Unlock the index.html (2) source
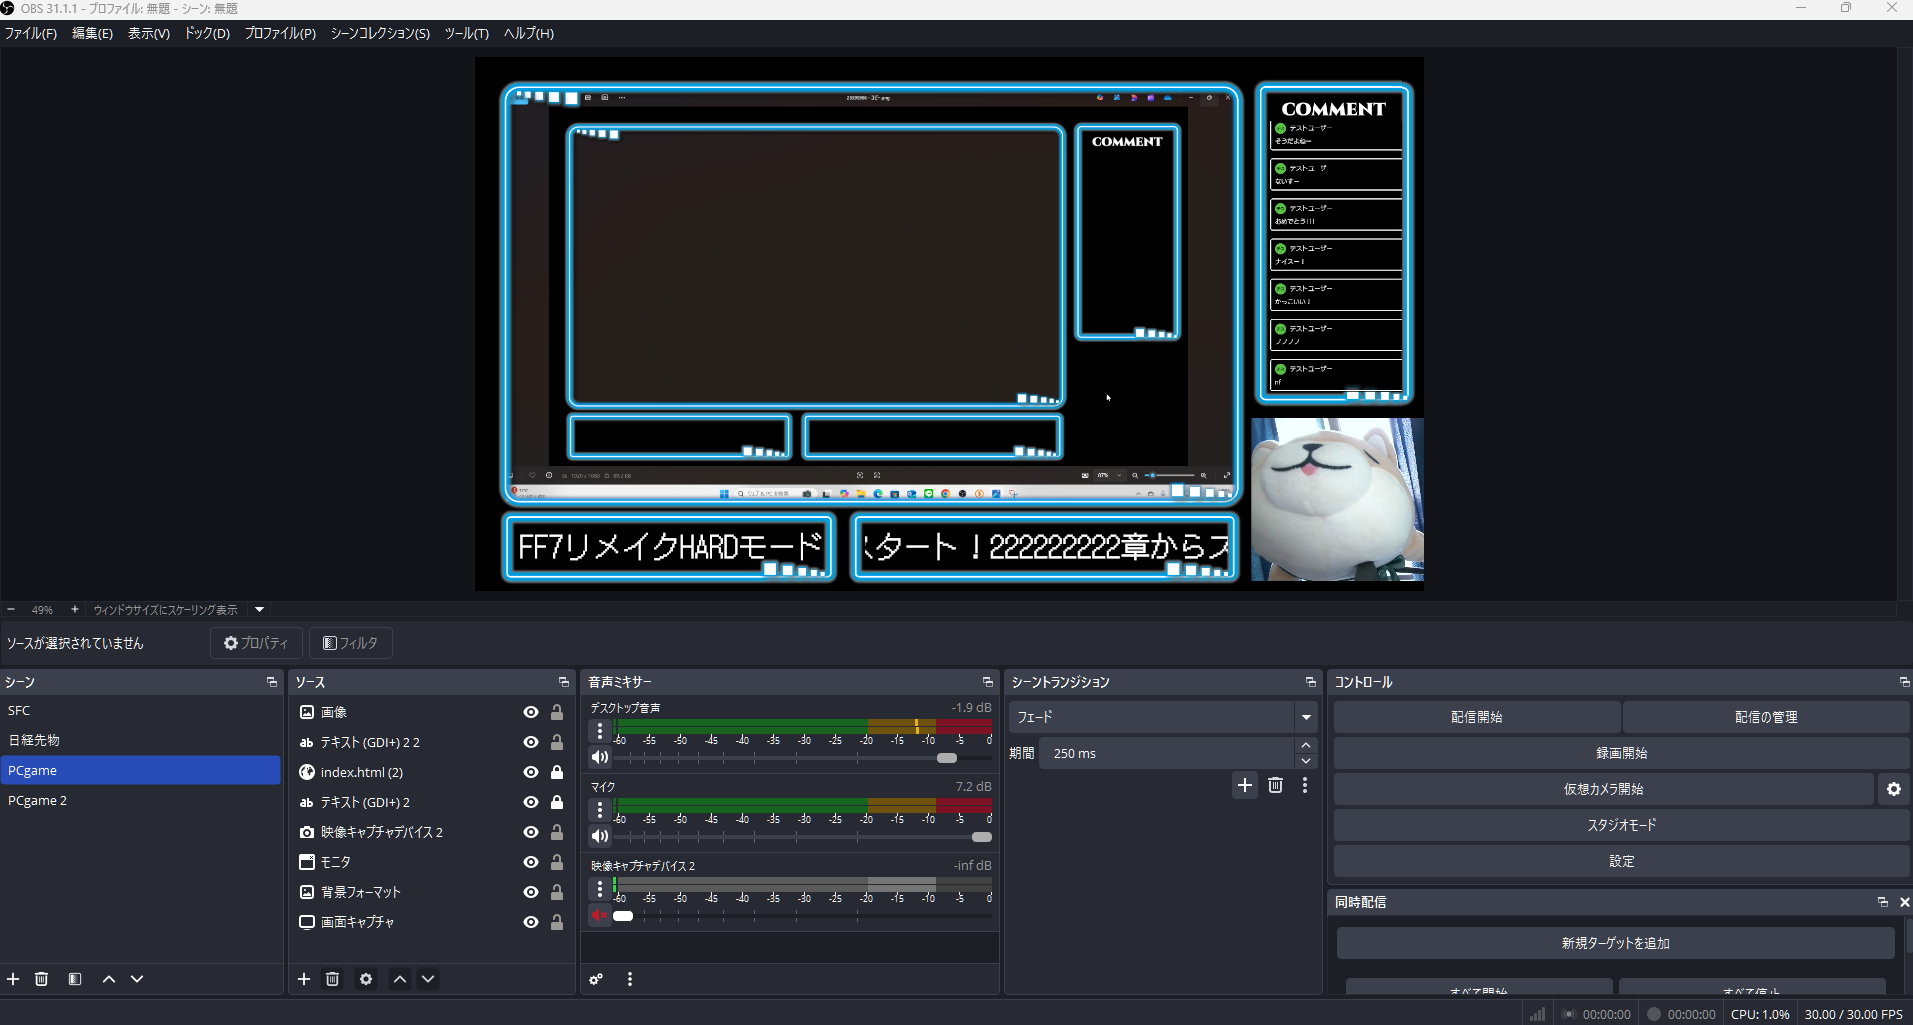The image size is (1913, 1025). [557, 772]
